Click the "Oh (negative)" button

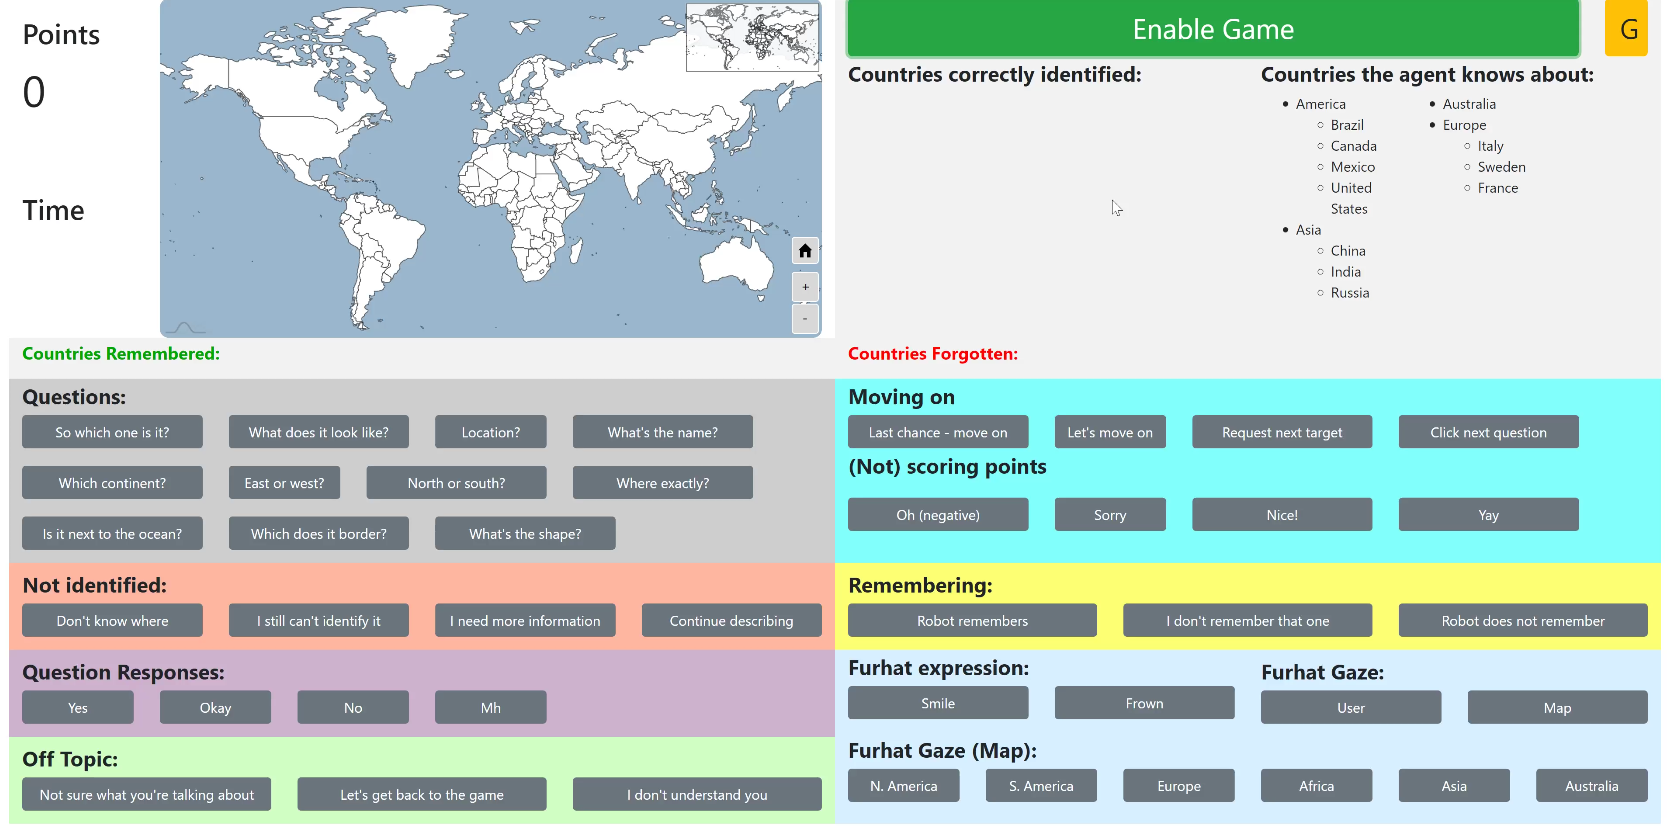938,515
